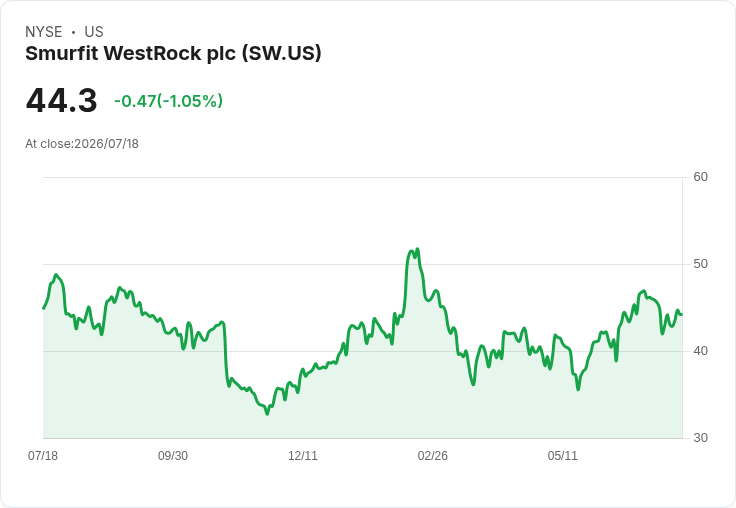Click the US market label
736x508 pixels.
(94, 32)
